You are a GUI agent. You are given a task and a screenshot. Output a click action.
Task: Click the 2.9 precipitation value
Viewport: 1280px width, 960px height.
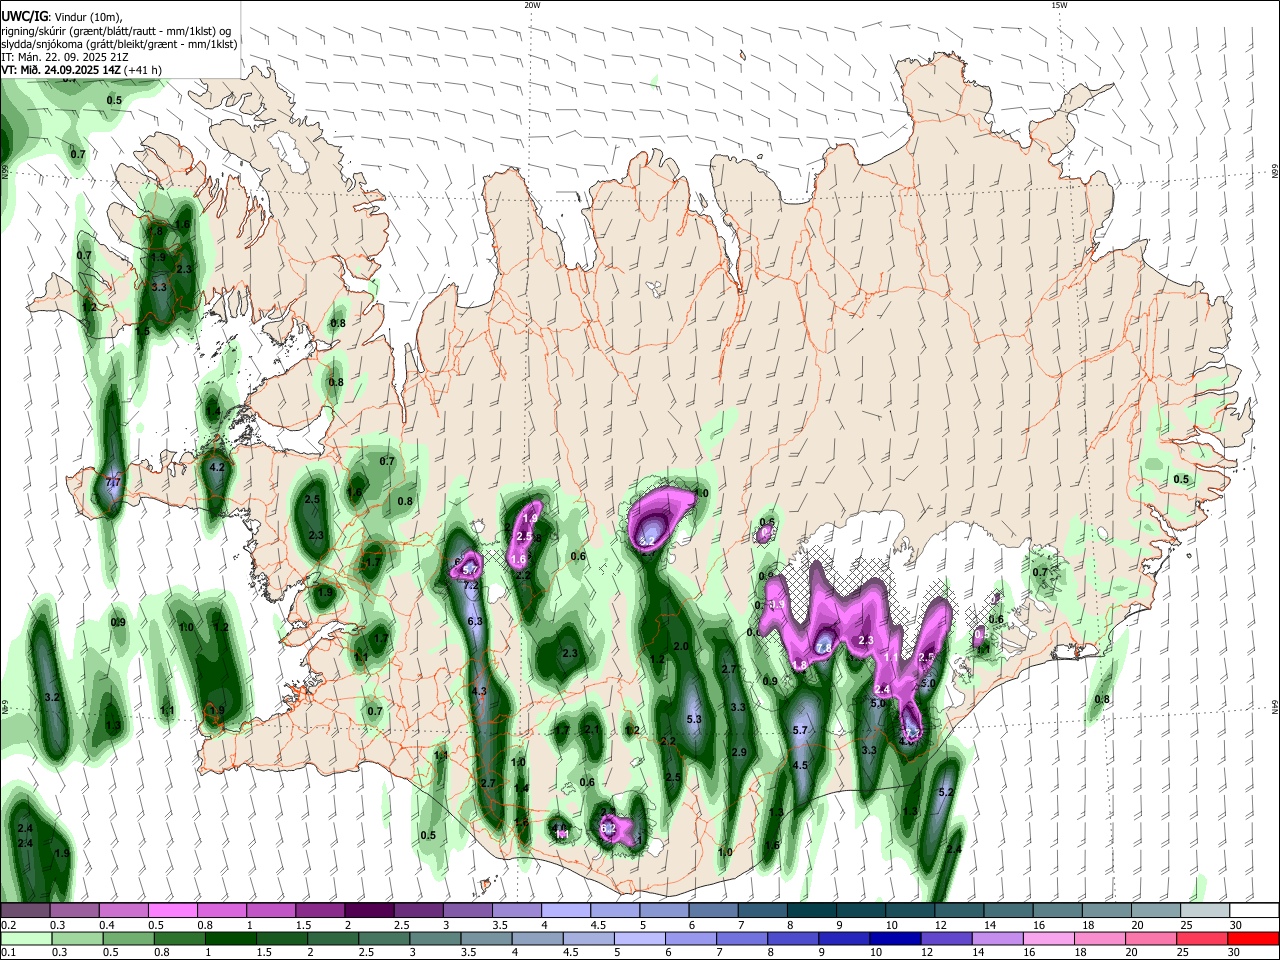[x=739, y=752]
